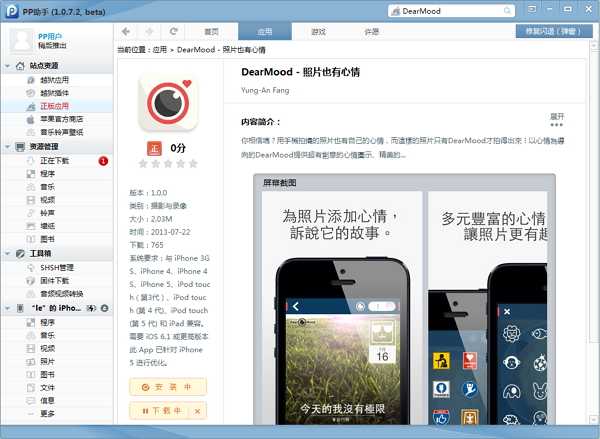This screenshot has width=600, height=439.
Task: Click the PP用户 avatar picture
Action: tap(21, 40)
